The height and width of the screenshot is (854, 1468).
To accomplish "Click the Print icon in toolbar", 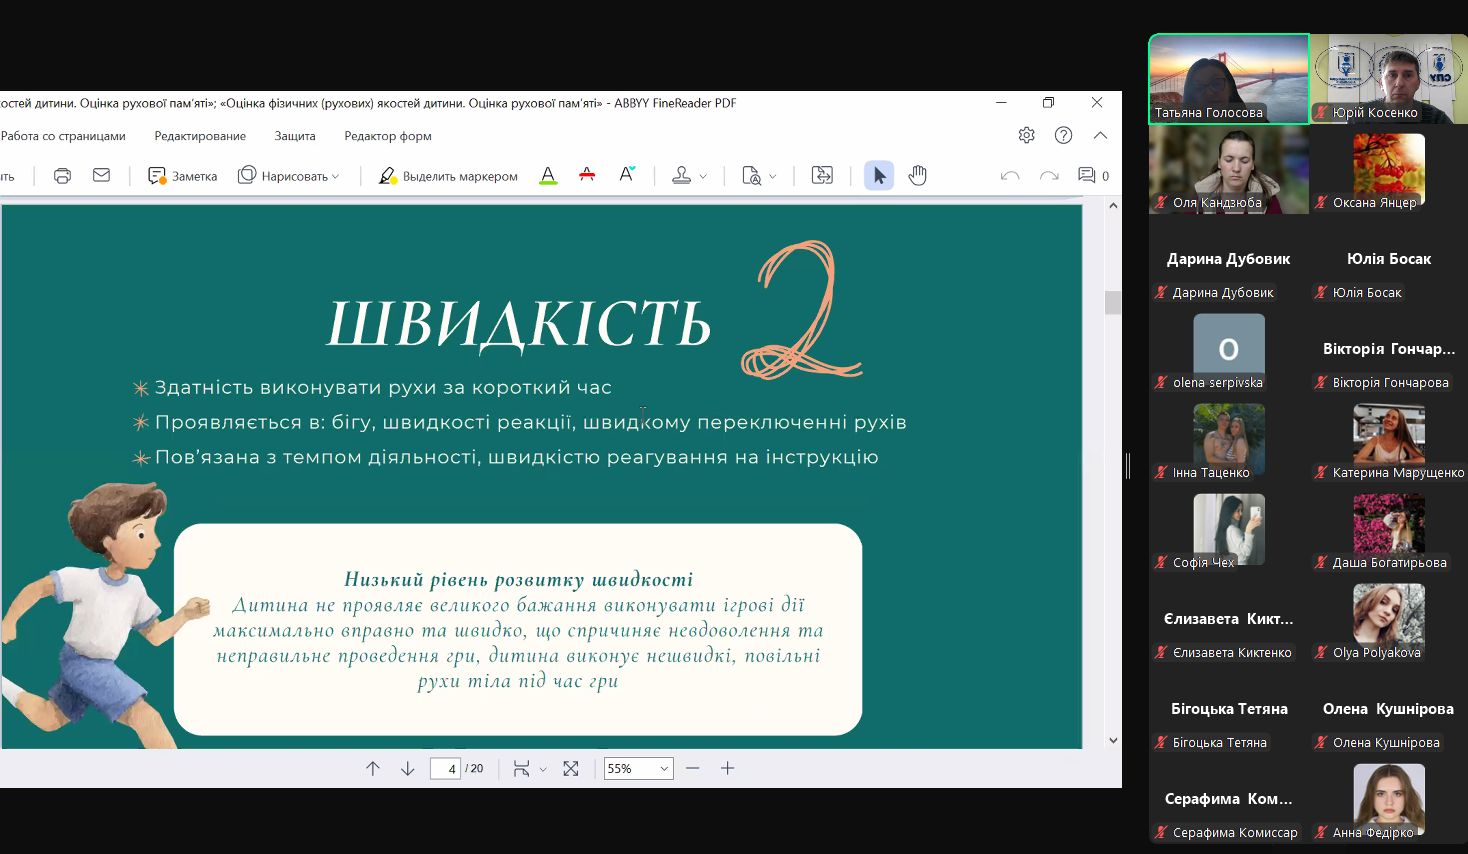I will (x=62, y=176).
